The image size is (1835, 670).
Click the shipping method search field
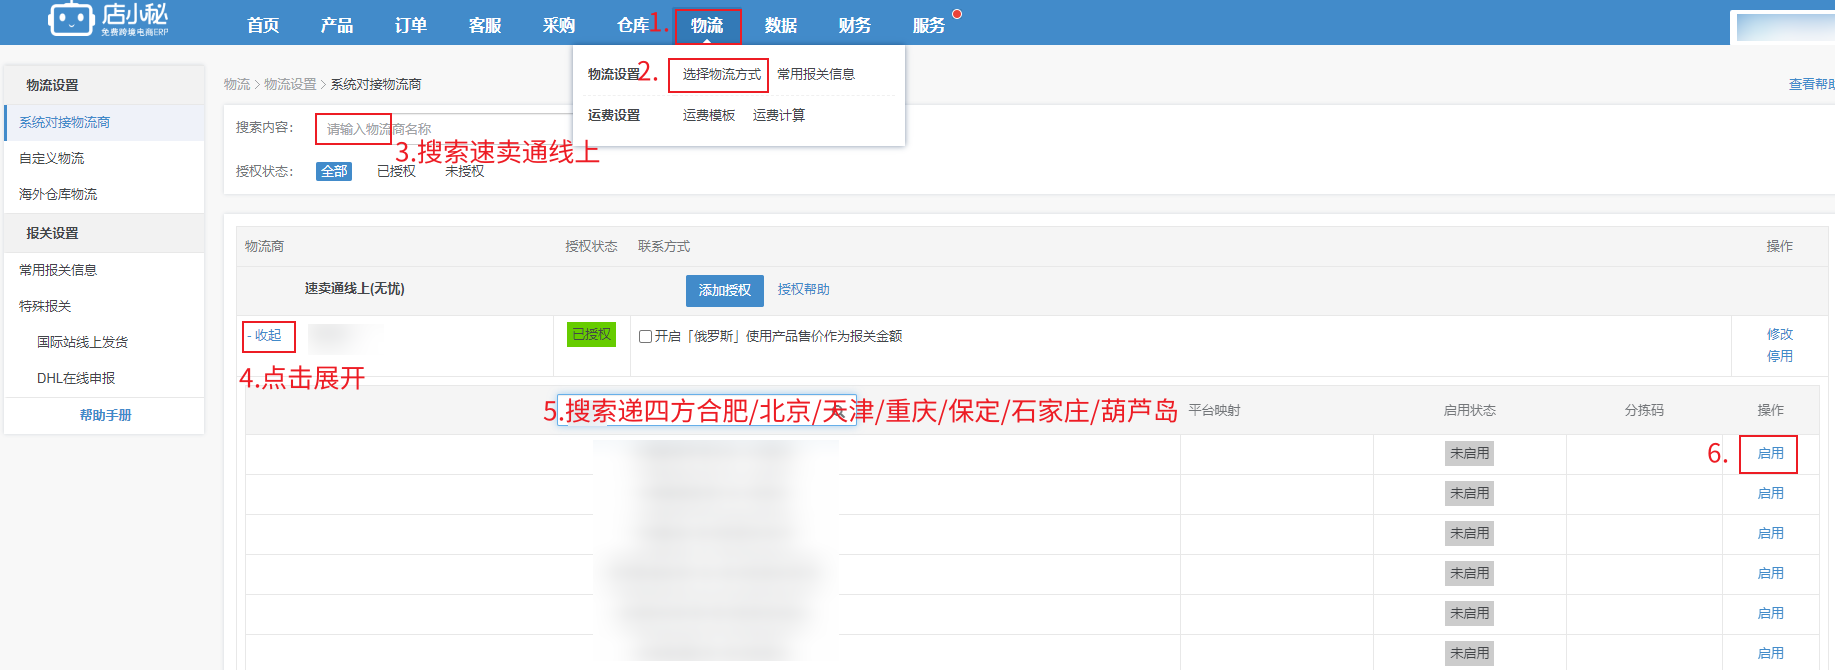tap(706, 410)
